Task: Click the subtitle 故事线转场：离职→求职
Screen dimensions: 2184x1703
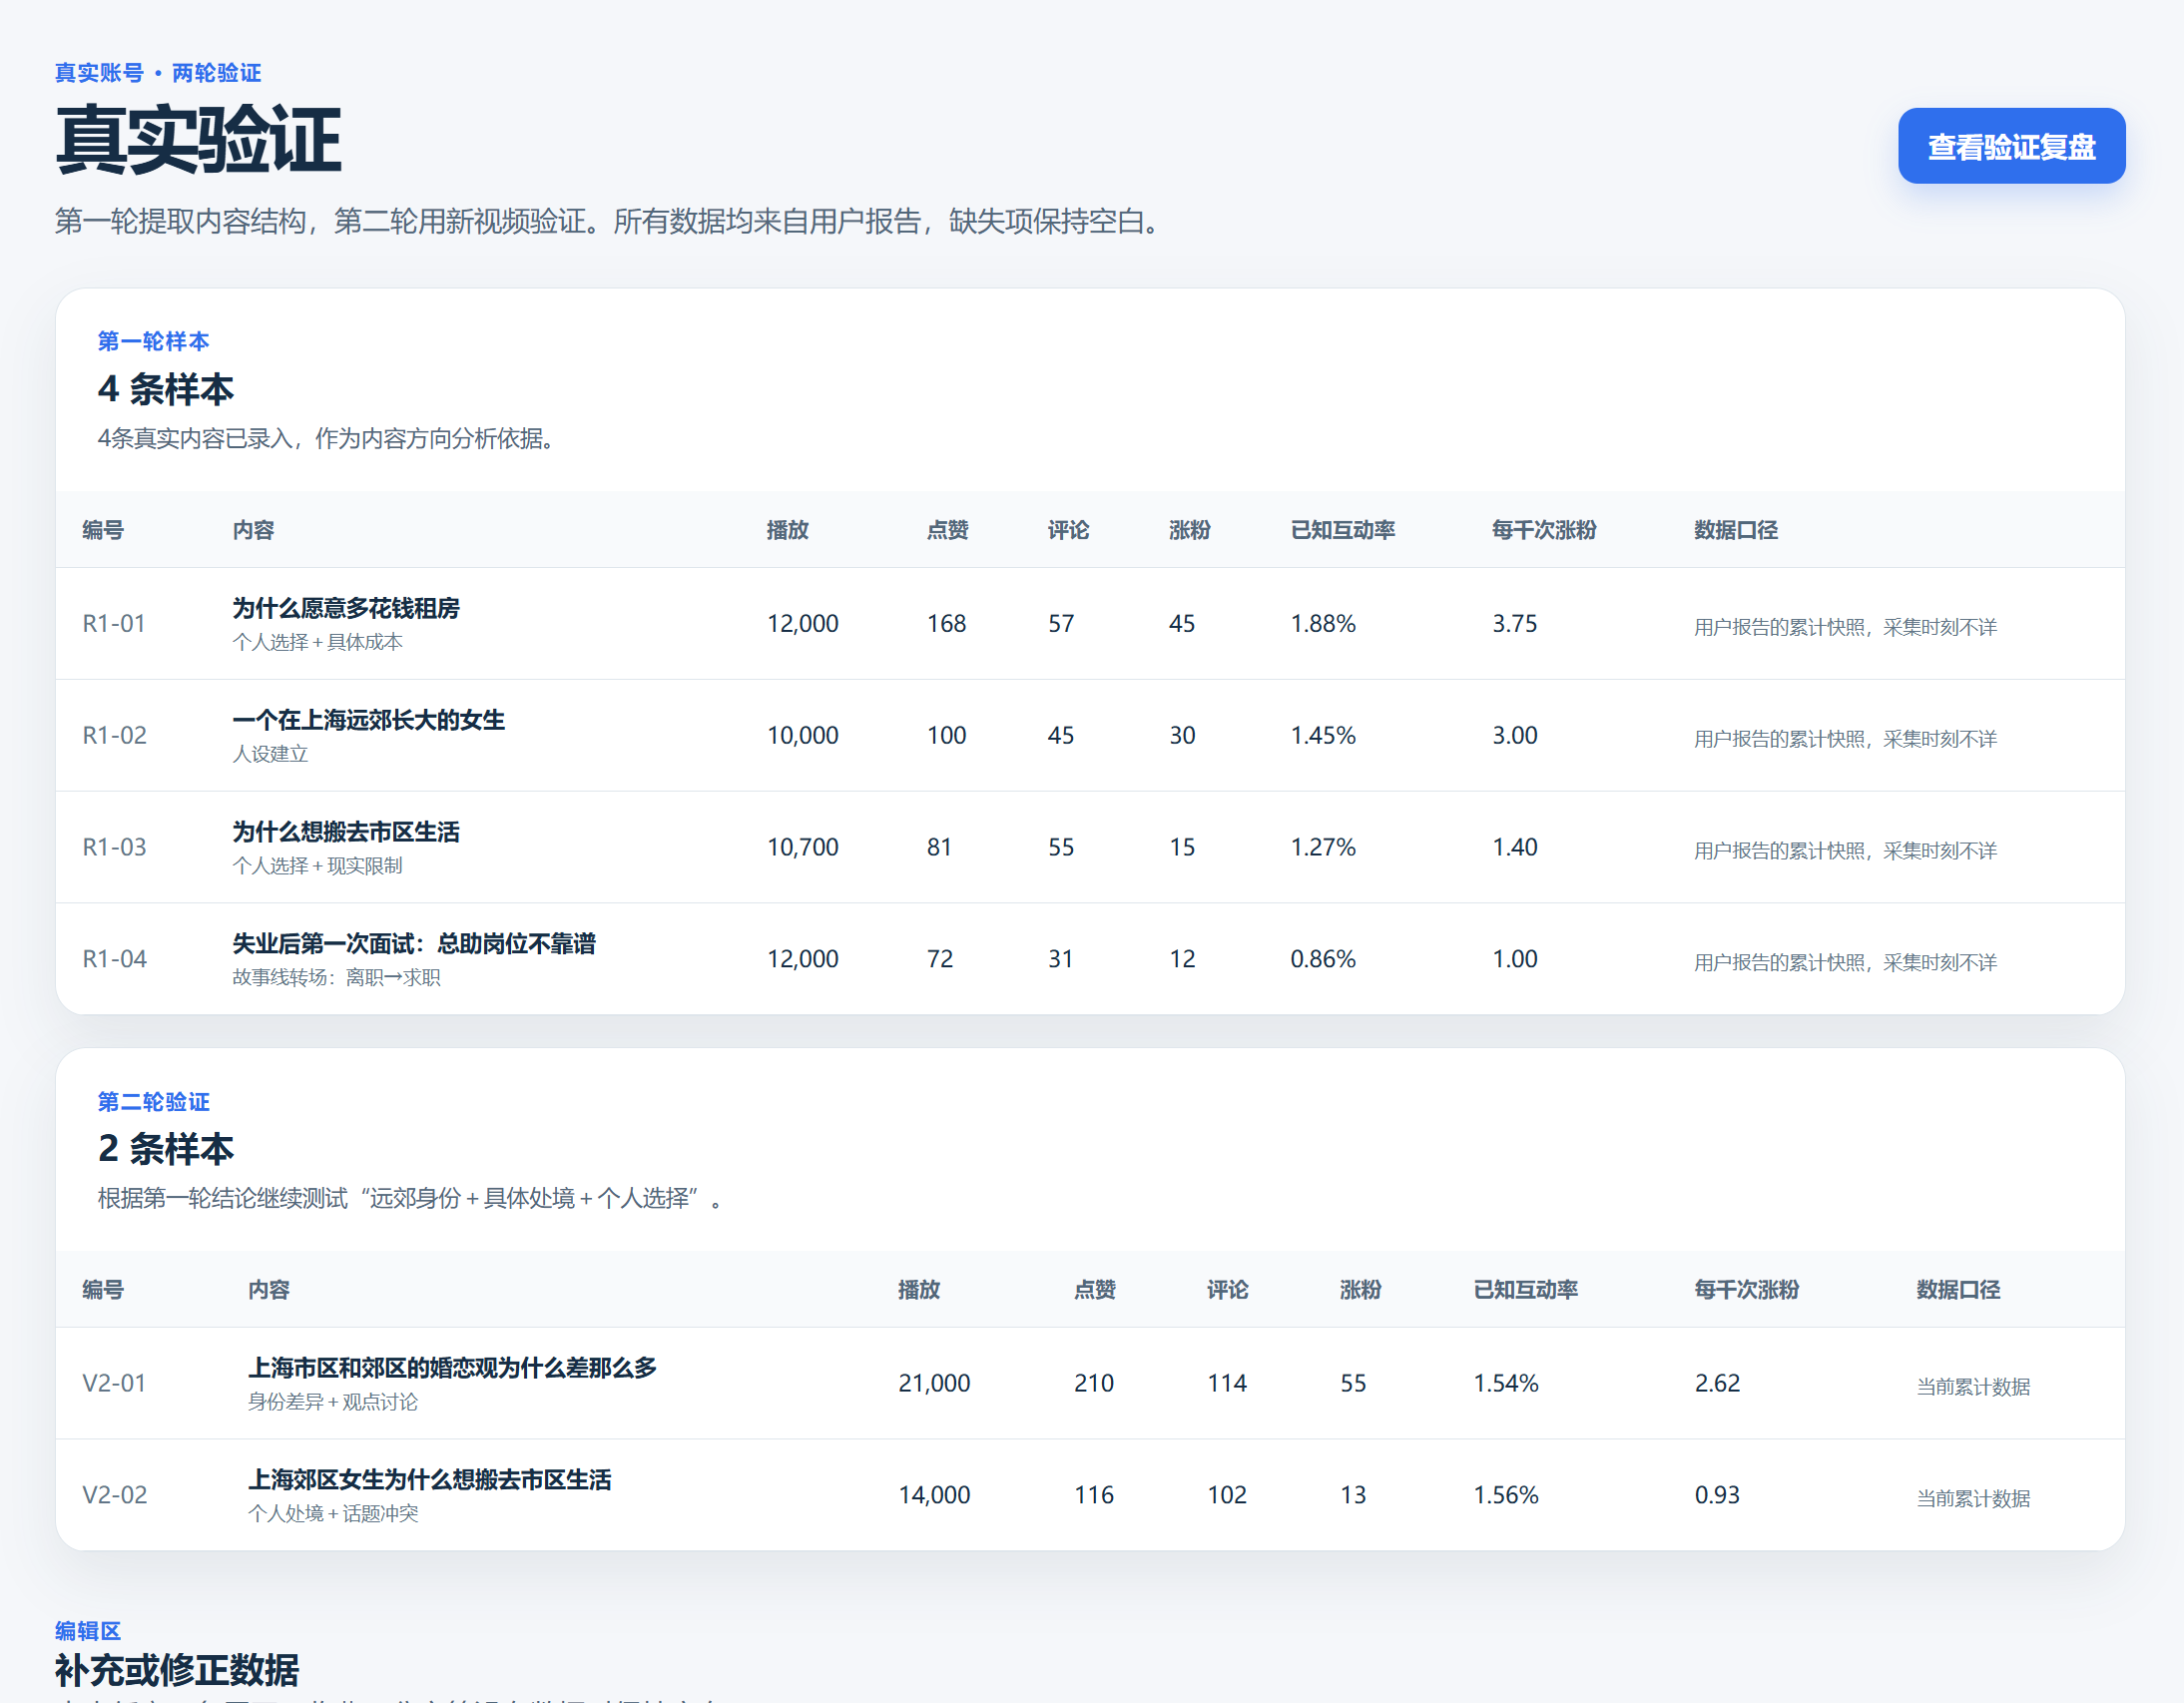Action: tap(336, 978)
